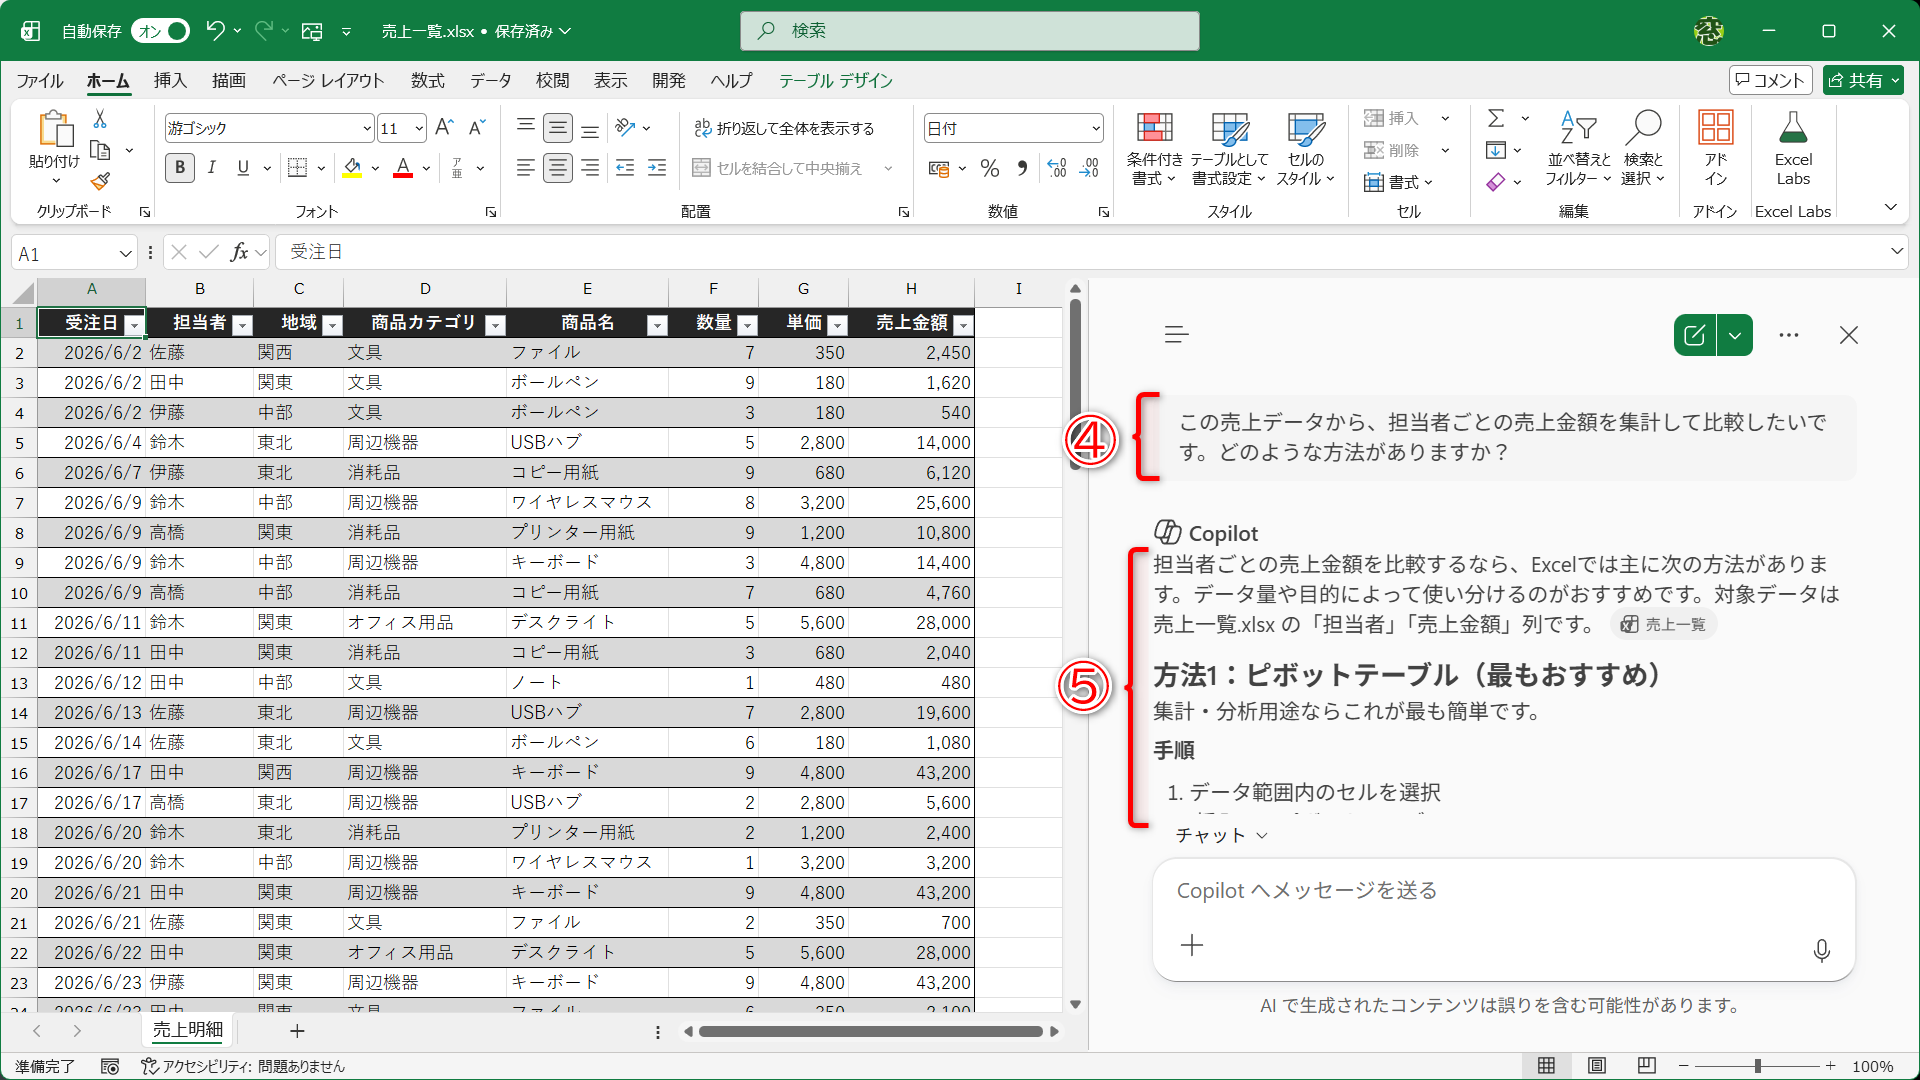Open the 受注日 column filter dropdown
This screenshot has height=1080, width=1920.
[x=134, y=325]
